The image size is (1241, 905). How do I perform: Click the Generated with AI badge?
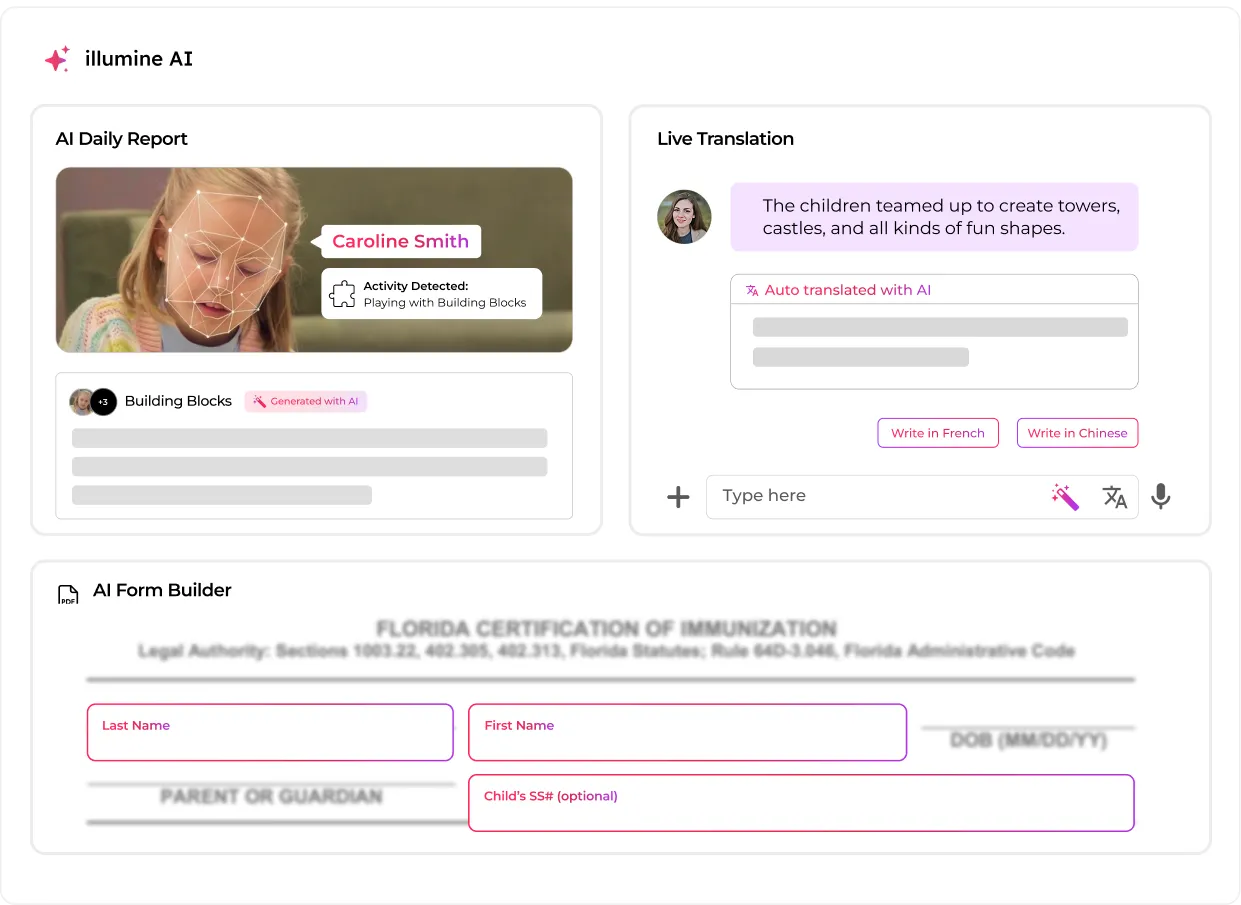[306, 401]
